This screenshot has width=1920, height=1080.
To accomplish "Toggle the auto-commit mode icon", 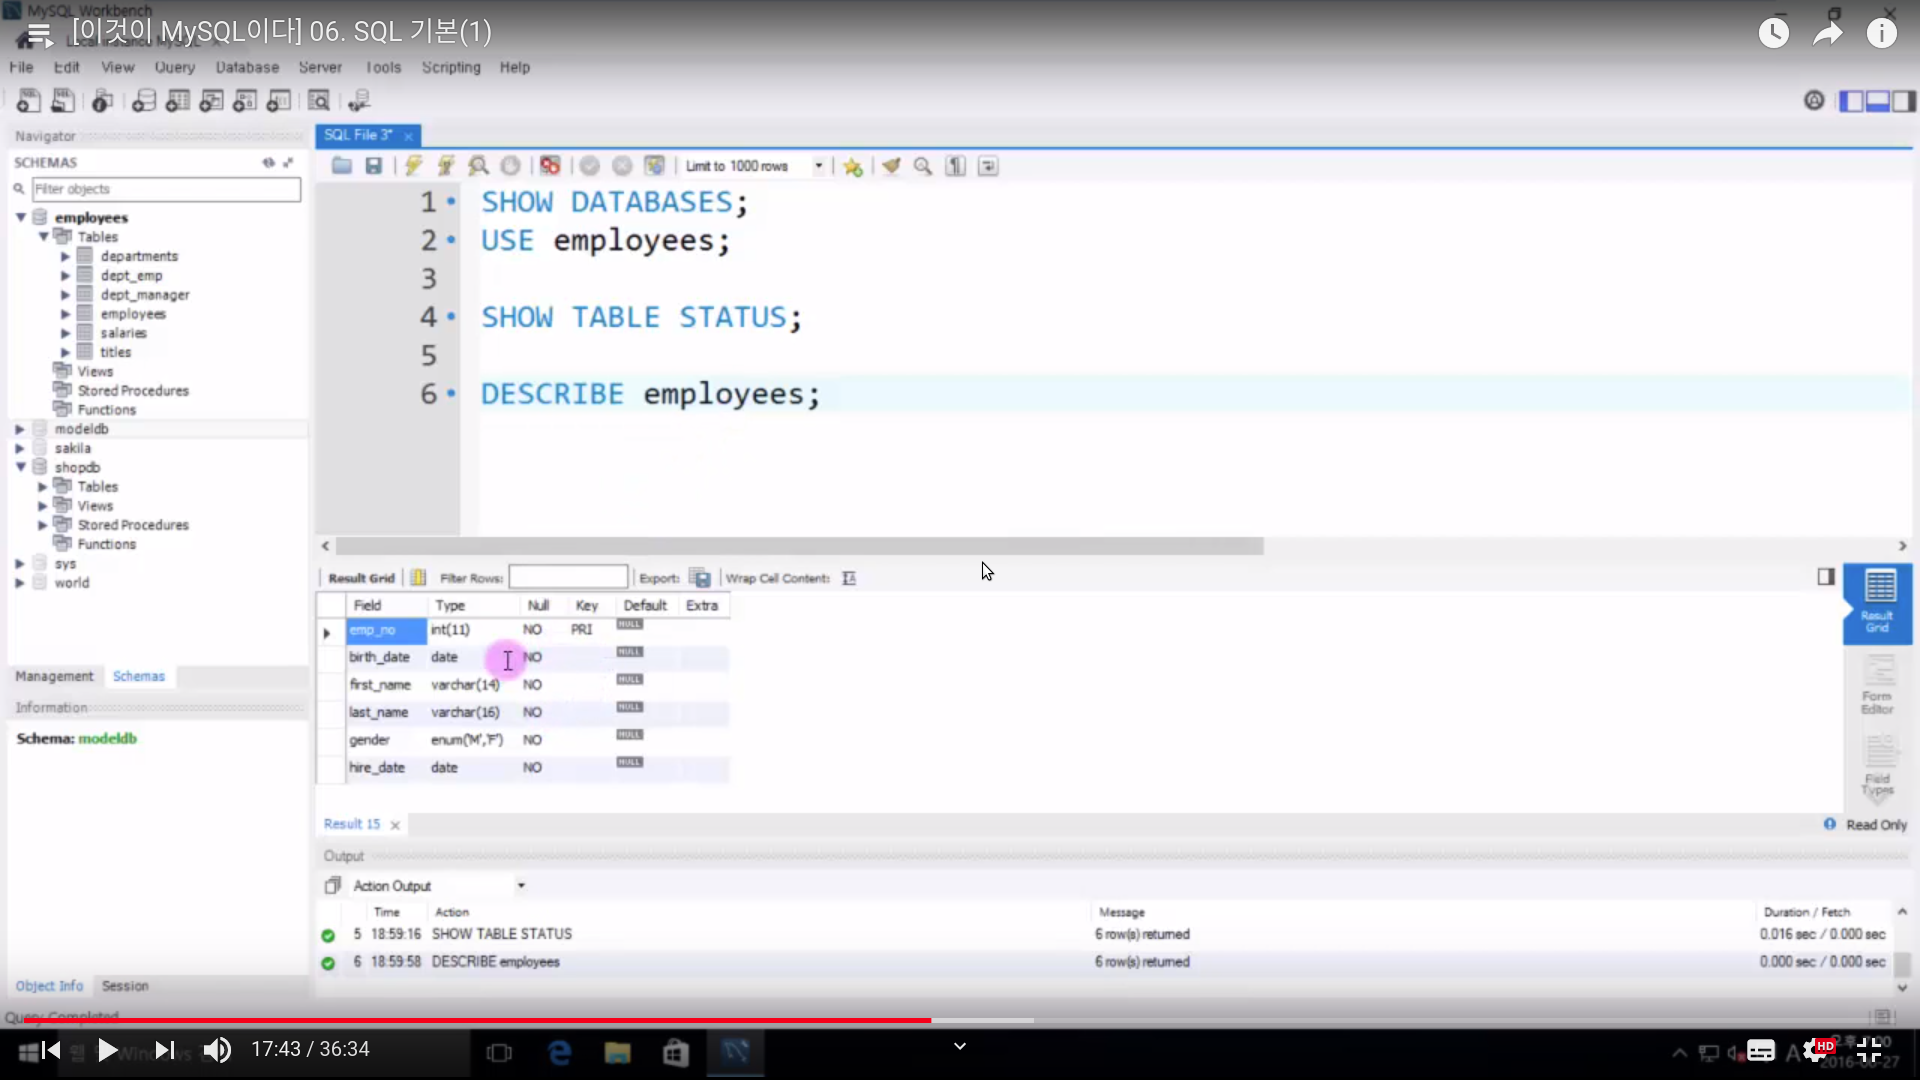I will pos(655,166).
